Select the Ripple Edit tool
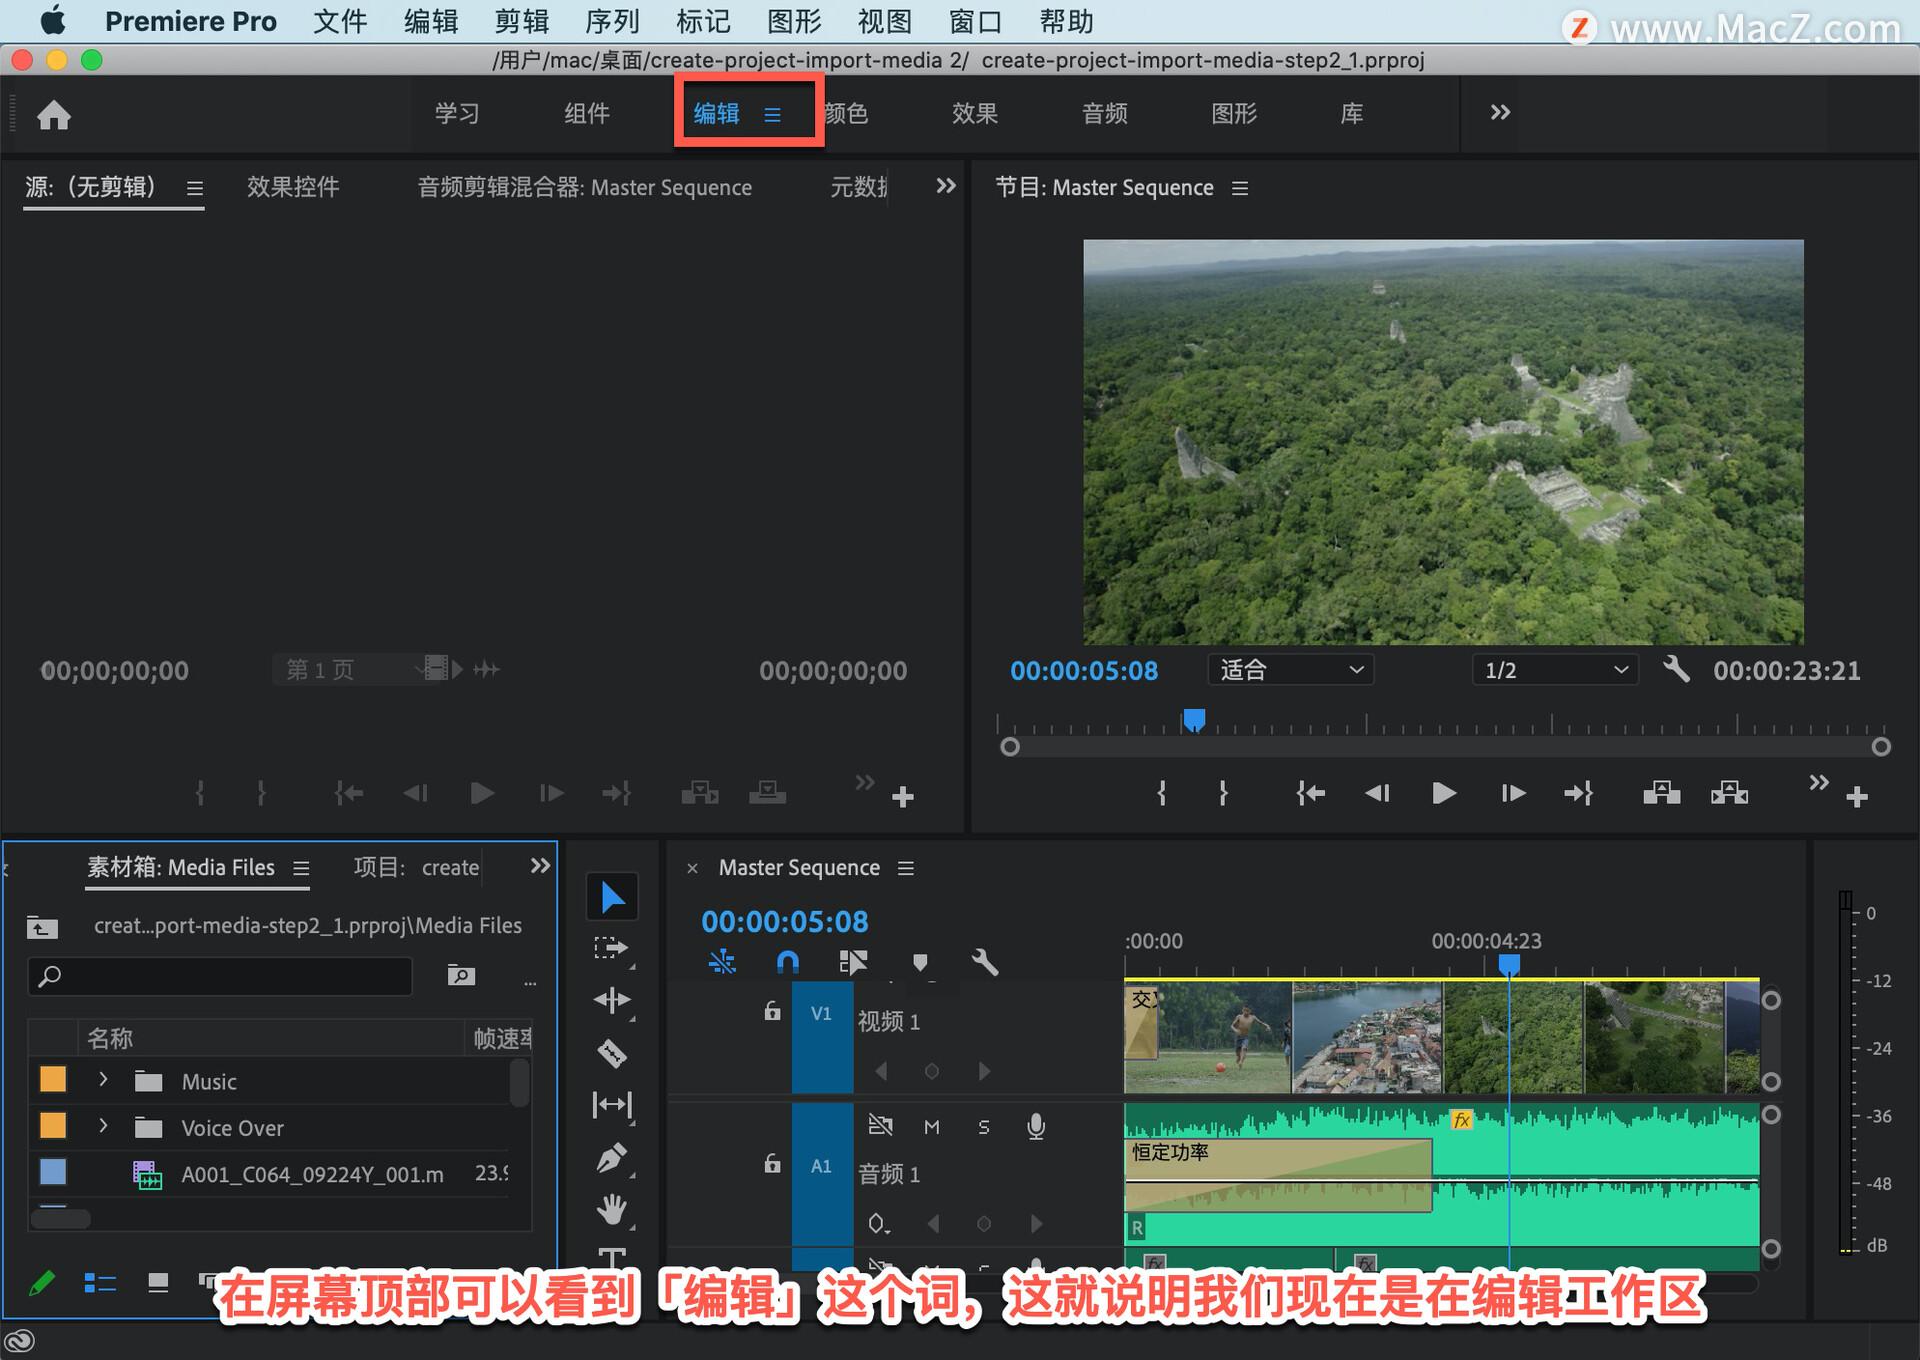The width and height of the screenshot is (1920, 1360). click(x=612, y=1000)
